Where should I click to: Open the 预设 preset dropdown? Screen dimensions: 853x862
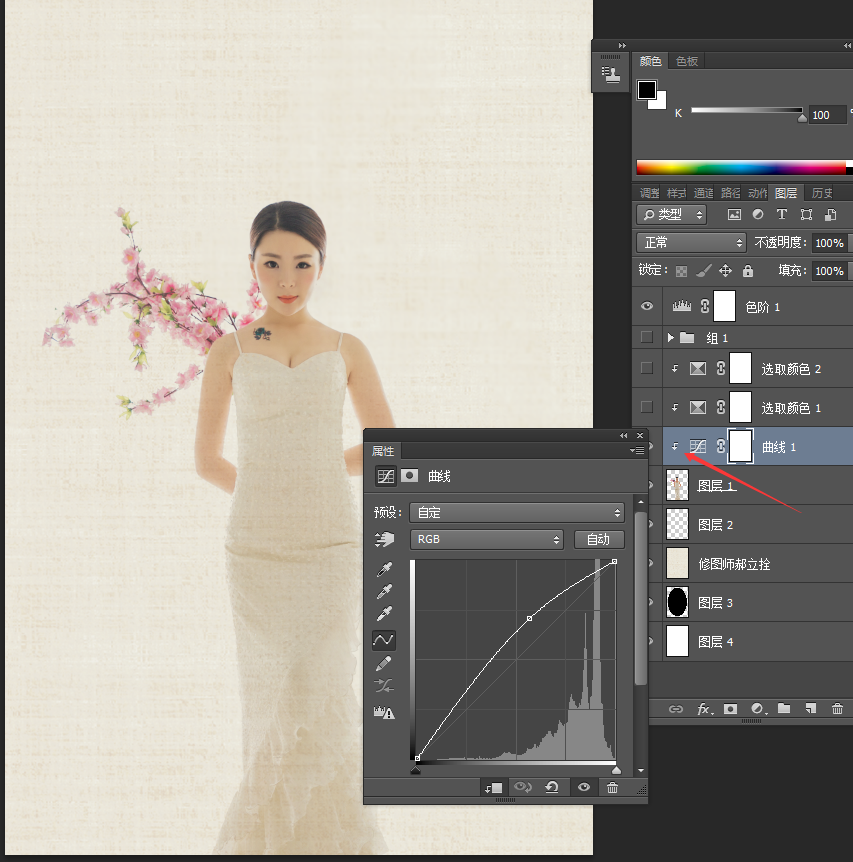click(x=517, y=512)
